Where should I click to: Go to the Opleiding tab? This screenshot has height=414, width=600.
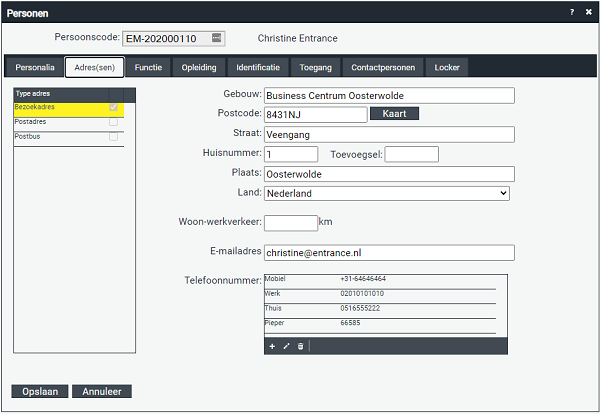click(199, 67)
